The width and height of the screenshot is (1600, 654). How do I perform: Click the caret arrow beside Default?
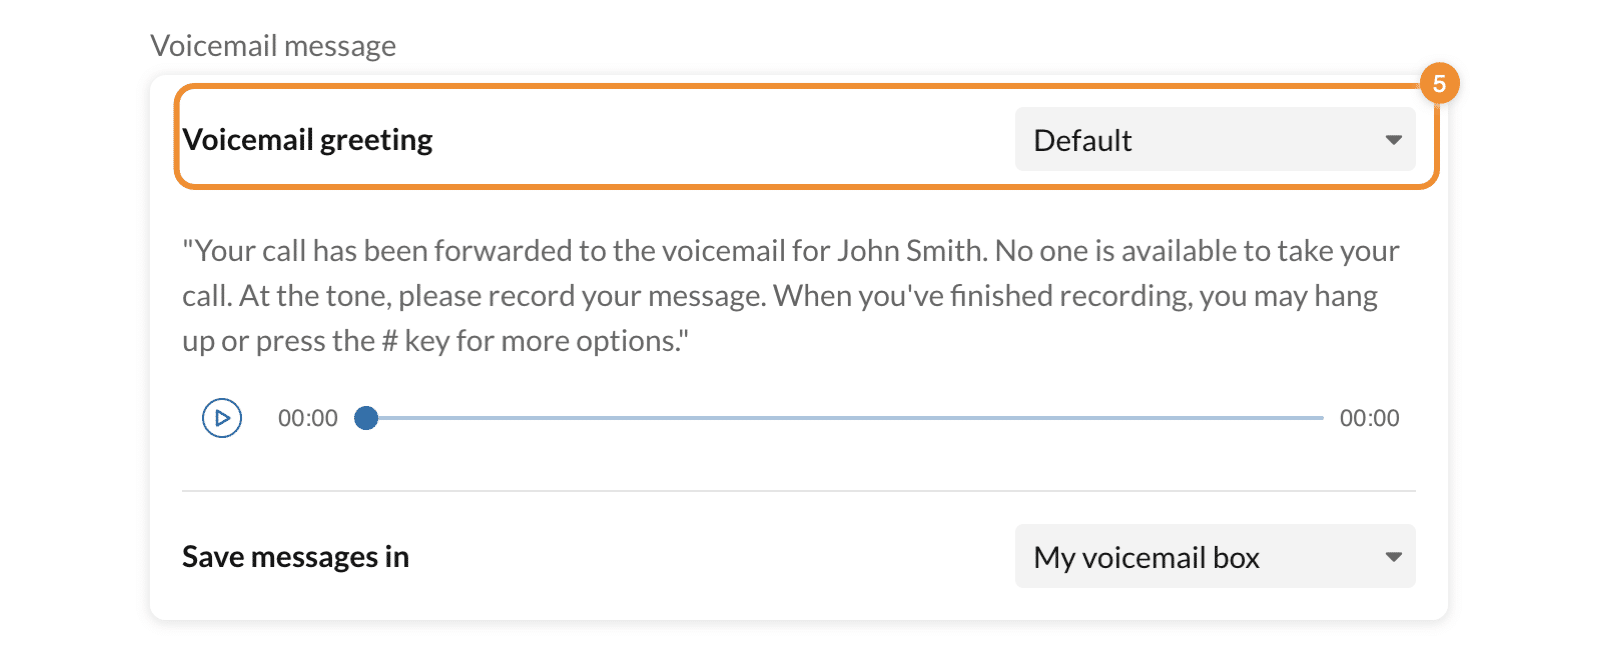coord(1393,140)
